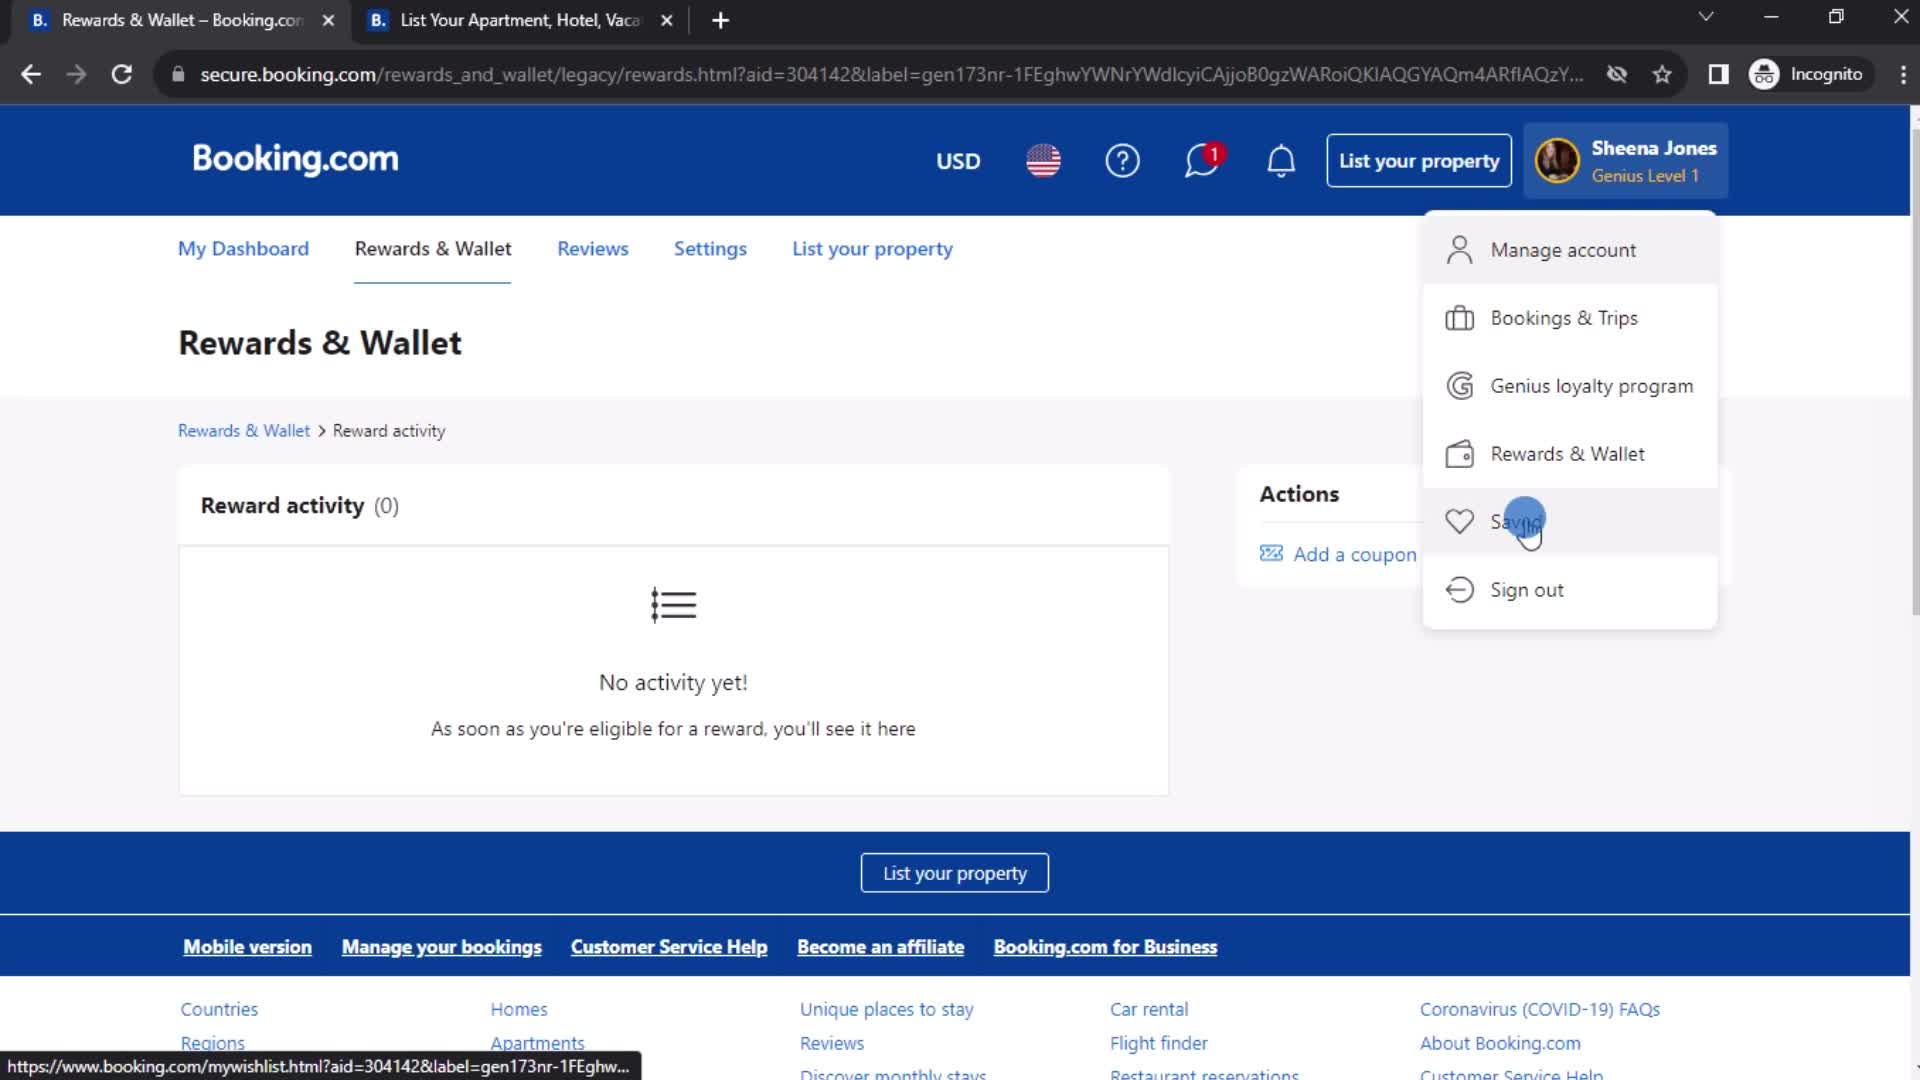Open the Unique places to stay link

pos(887,1009)
